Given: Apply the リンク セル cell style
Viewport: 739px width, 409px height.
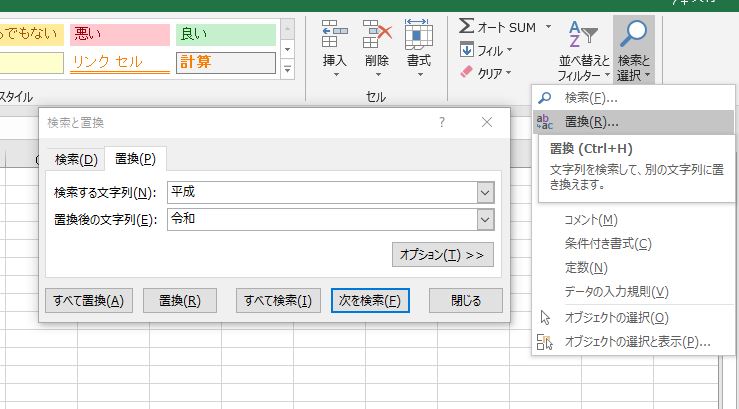Looking at the screenshot, I should (120, 63).
